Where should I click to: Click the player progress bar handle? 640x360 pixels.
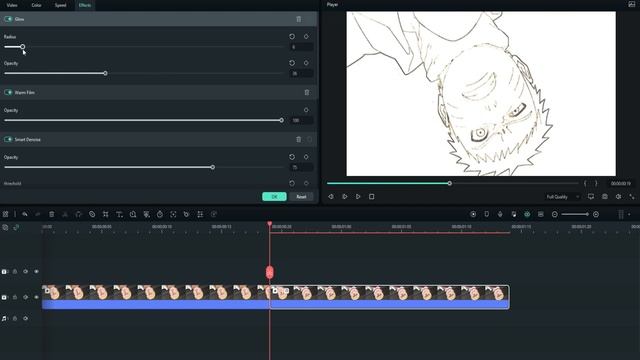tap(449, 184)
